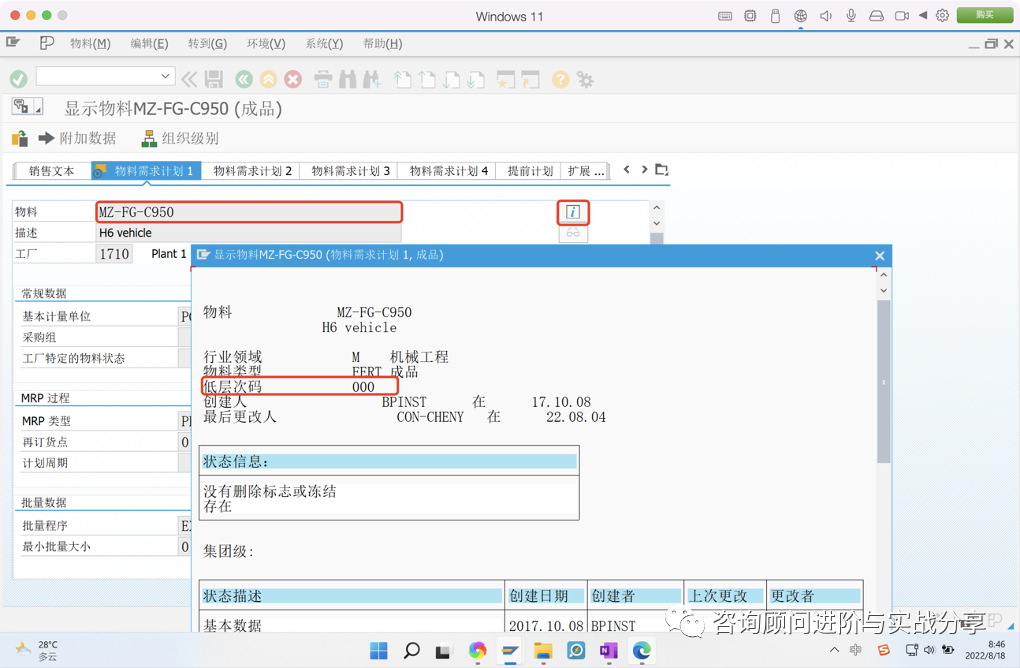This screenshot has height=668, width=1020.
Task: Switch to the 销售文本 tab
Action: coord(50,171)
